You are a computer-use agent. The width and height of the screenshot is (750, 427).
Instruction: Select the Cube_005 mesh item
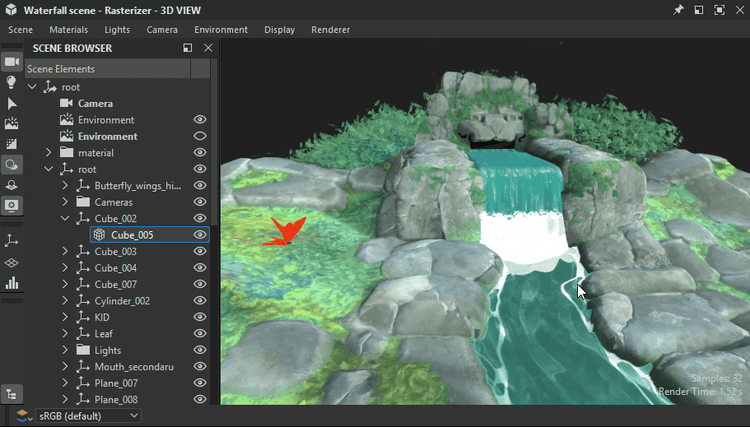pyautogui.click(x=150, y=235)
